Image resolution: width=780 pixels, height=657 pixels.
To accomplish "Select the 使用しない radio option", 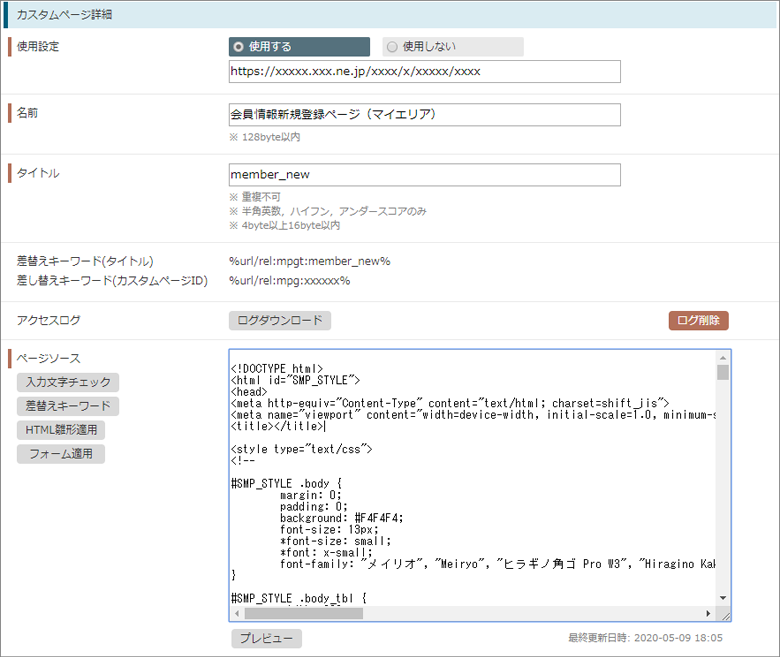I will tap(453, 47).
